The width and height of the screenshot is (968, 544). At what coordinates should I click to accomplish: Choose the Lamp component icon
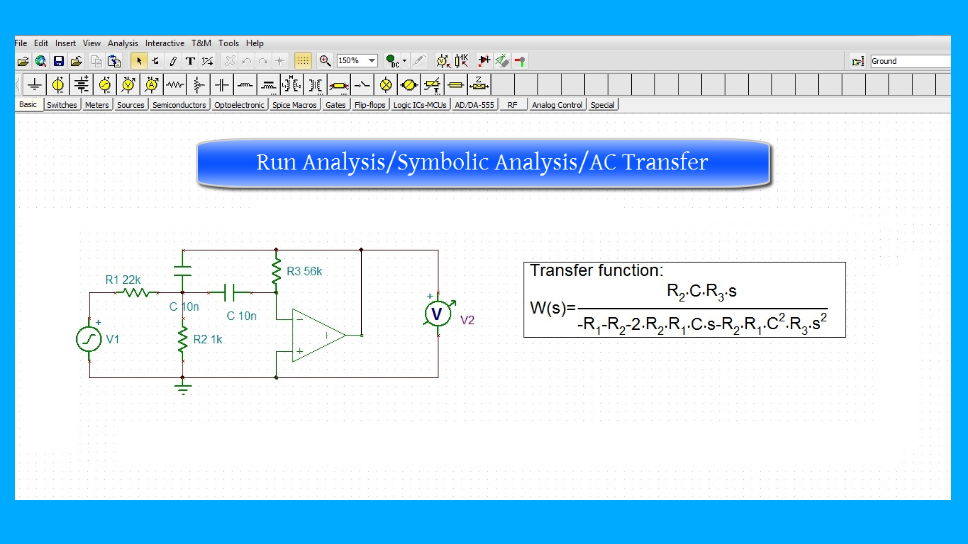pos(386,85)
